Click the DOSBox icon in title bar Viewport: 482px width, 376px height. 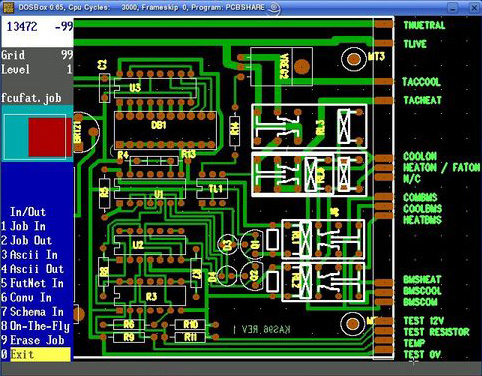8,7
